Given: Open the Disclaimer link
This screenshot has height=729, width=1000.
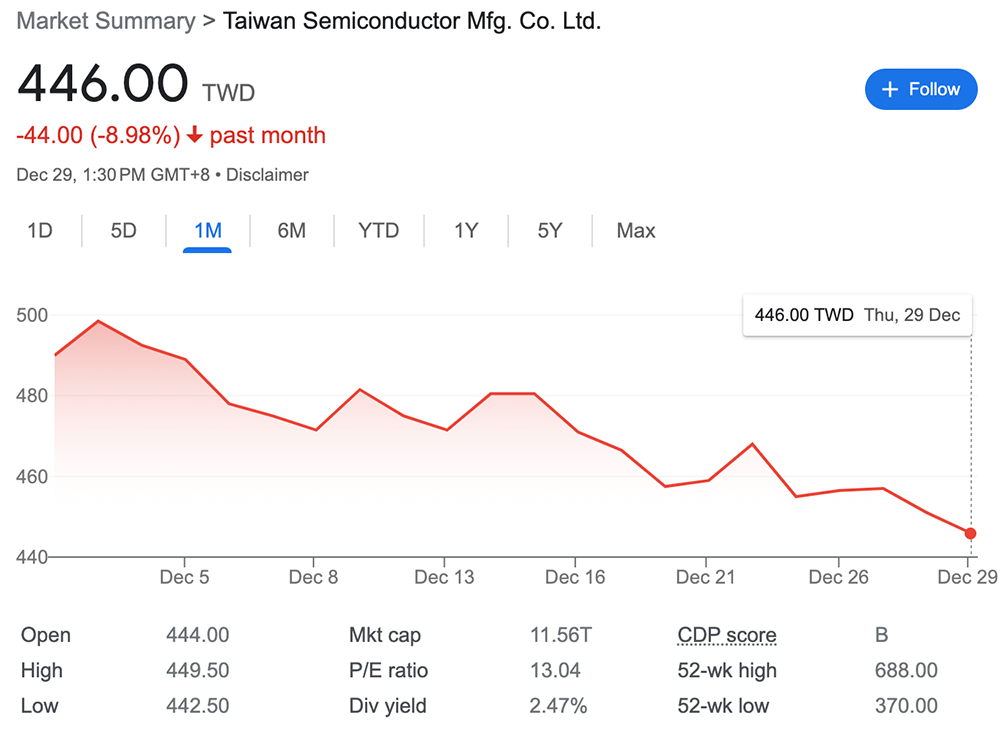Looking at the screenshot, I should coord(267,175).
